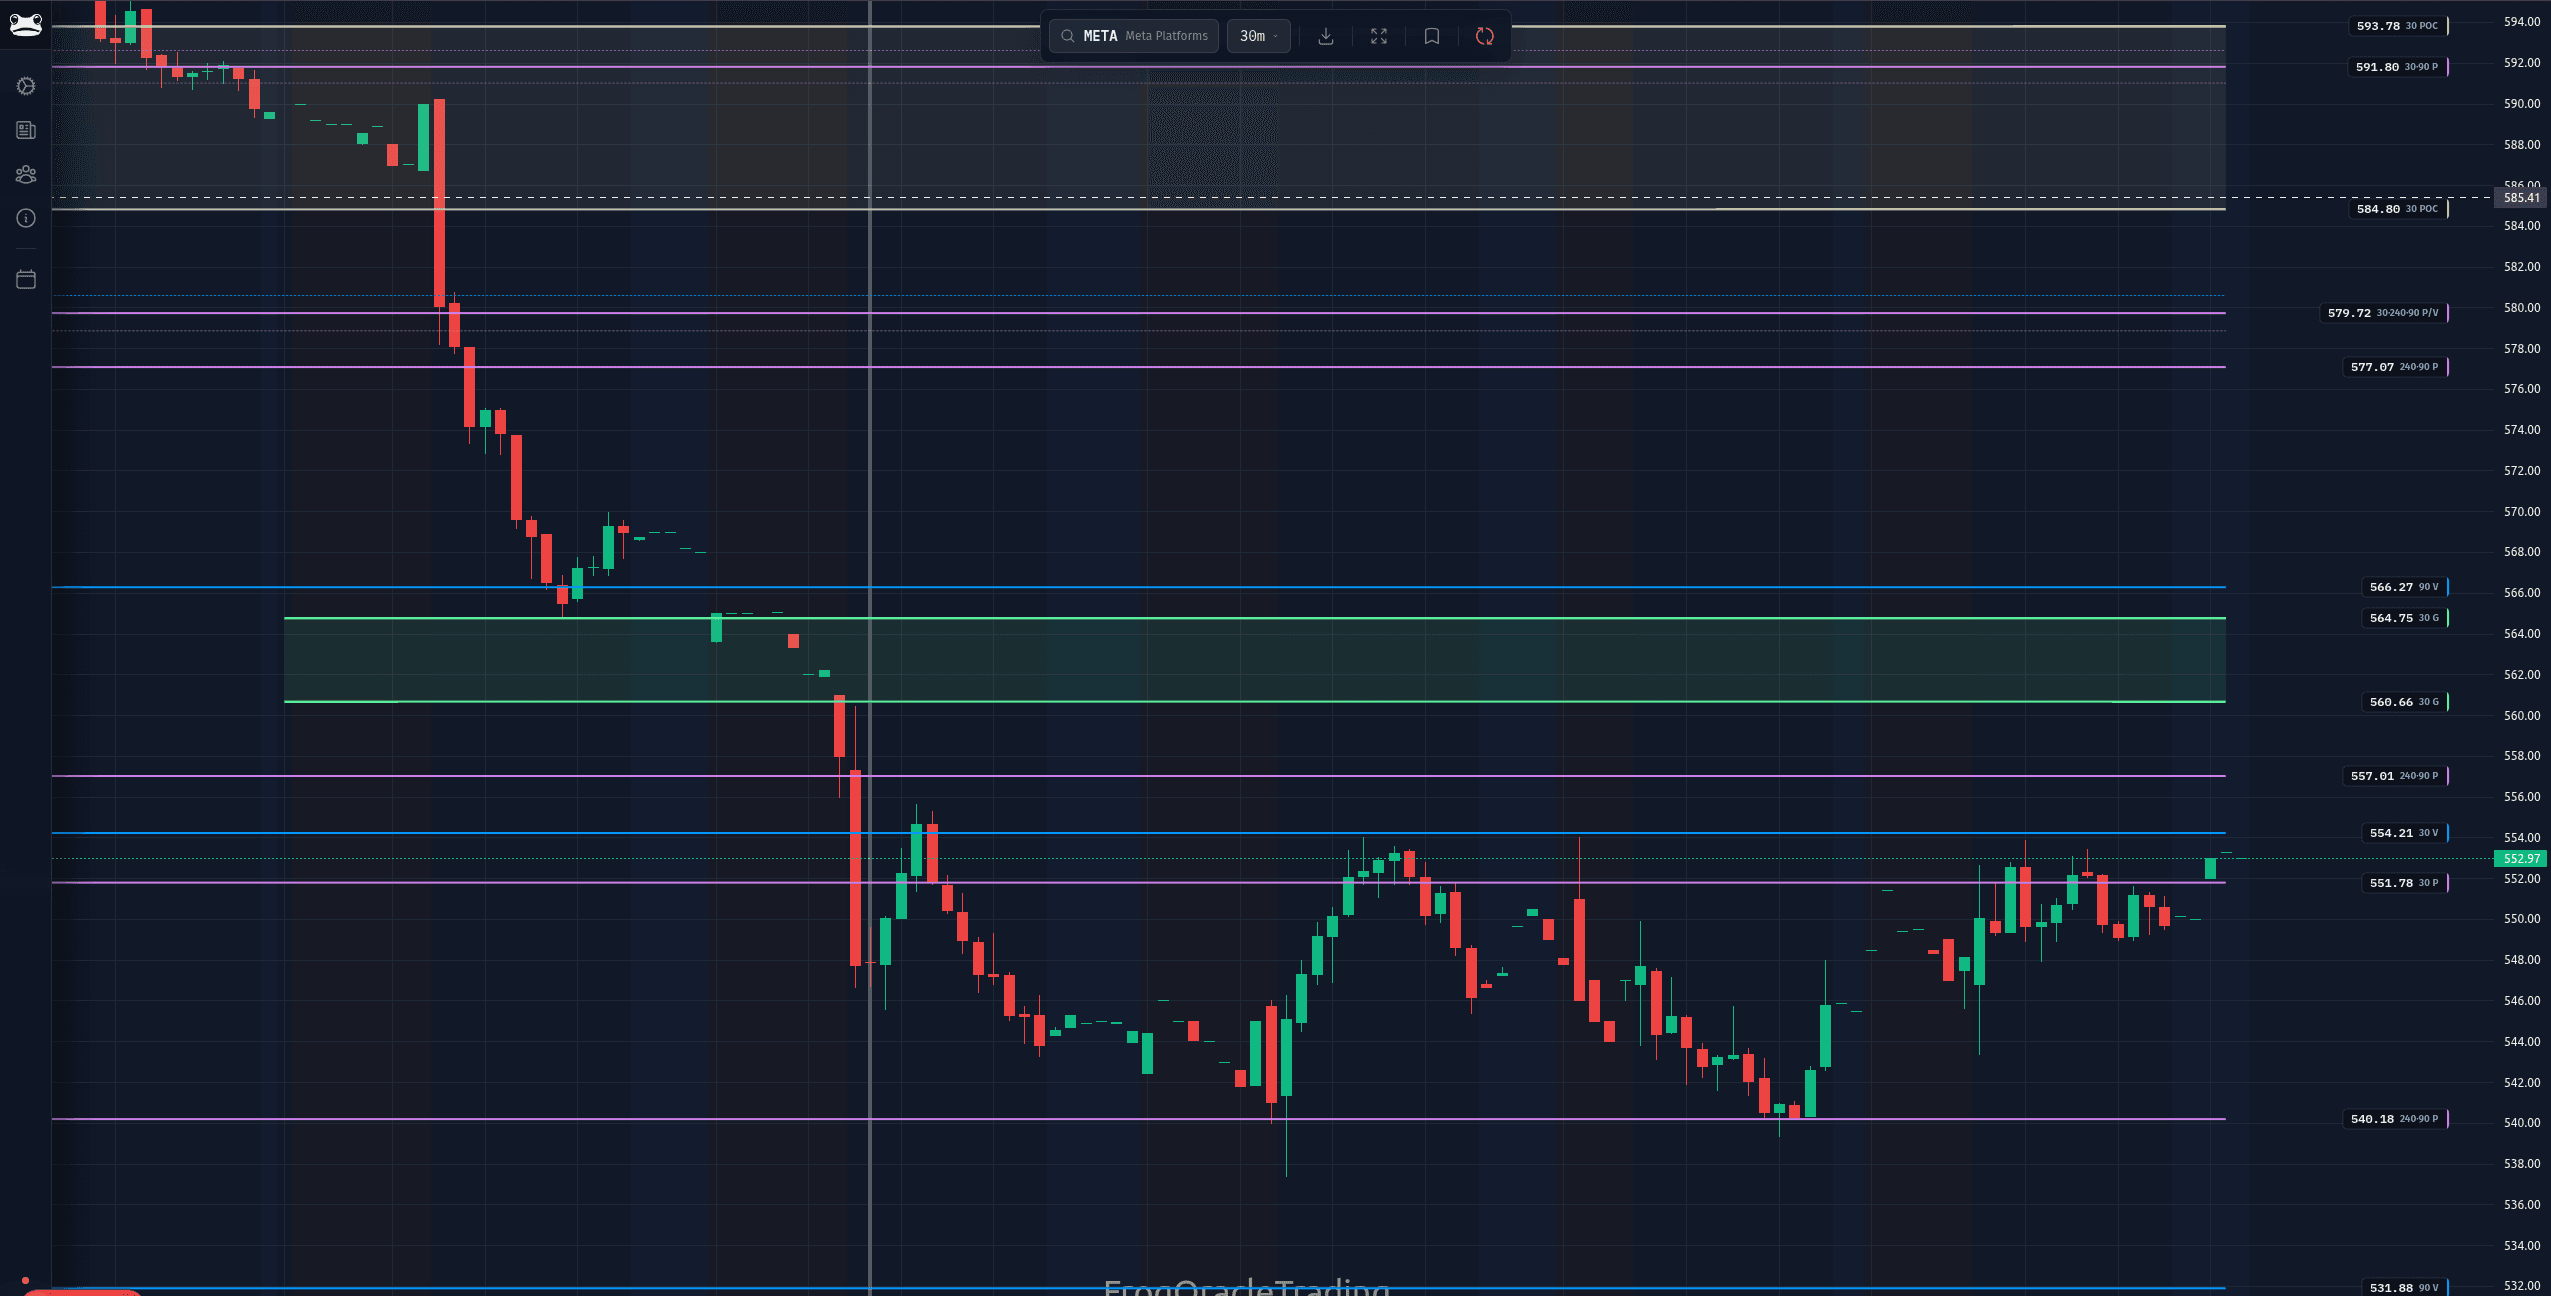Select the 554.21 30 V level label
2551x1296 pixels.
(2404, 833)
